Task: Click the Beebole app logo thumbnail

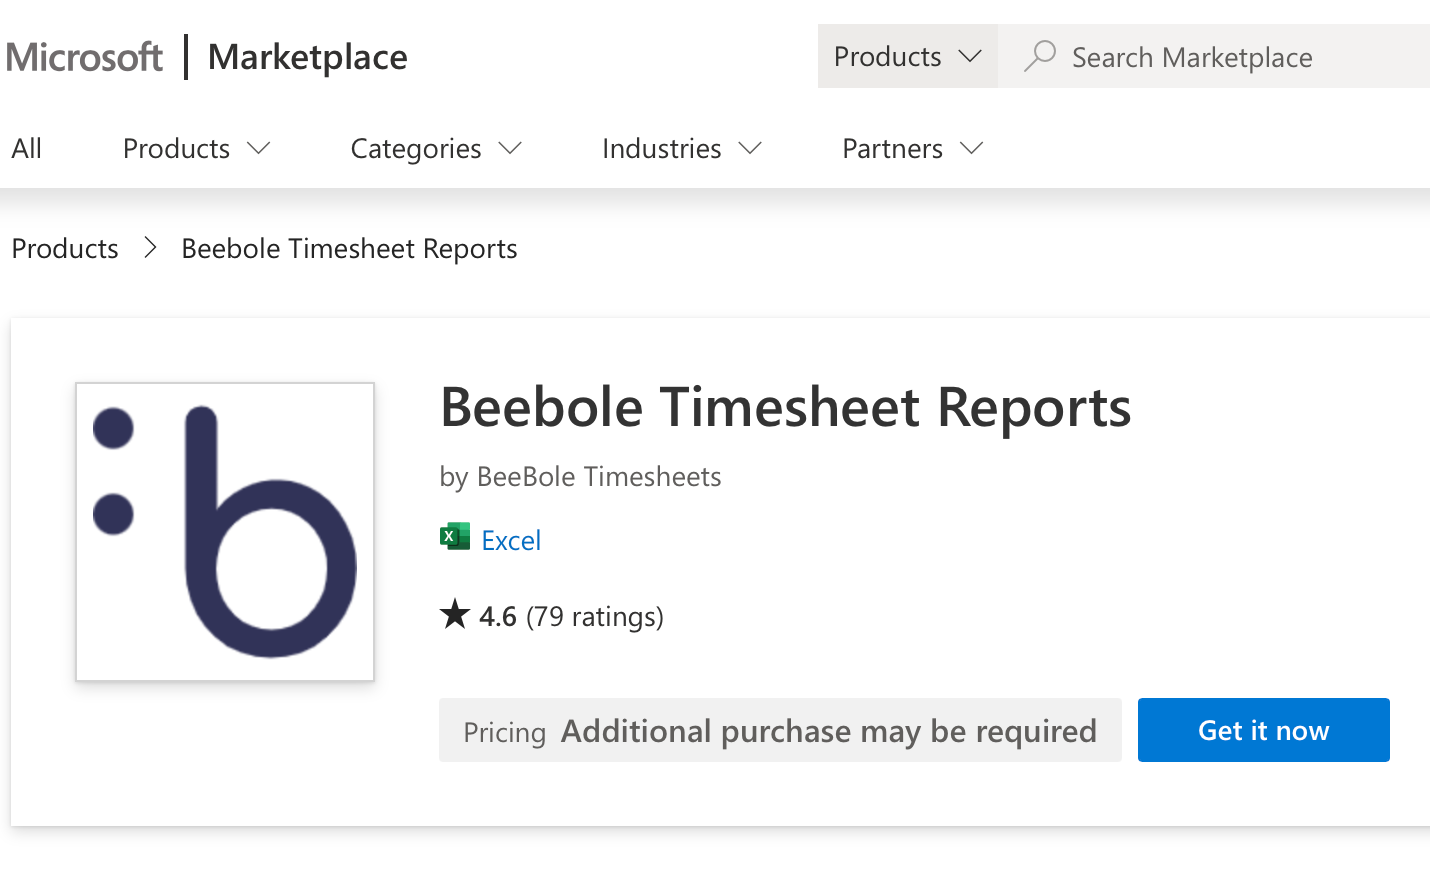Action: click(225, 532)
